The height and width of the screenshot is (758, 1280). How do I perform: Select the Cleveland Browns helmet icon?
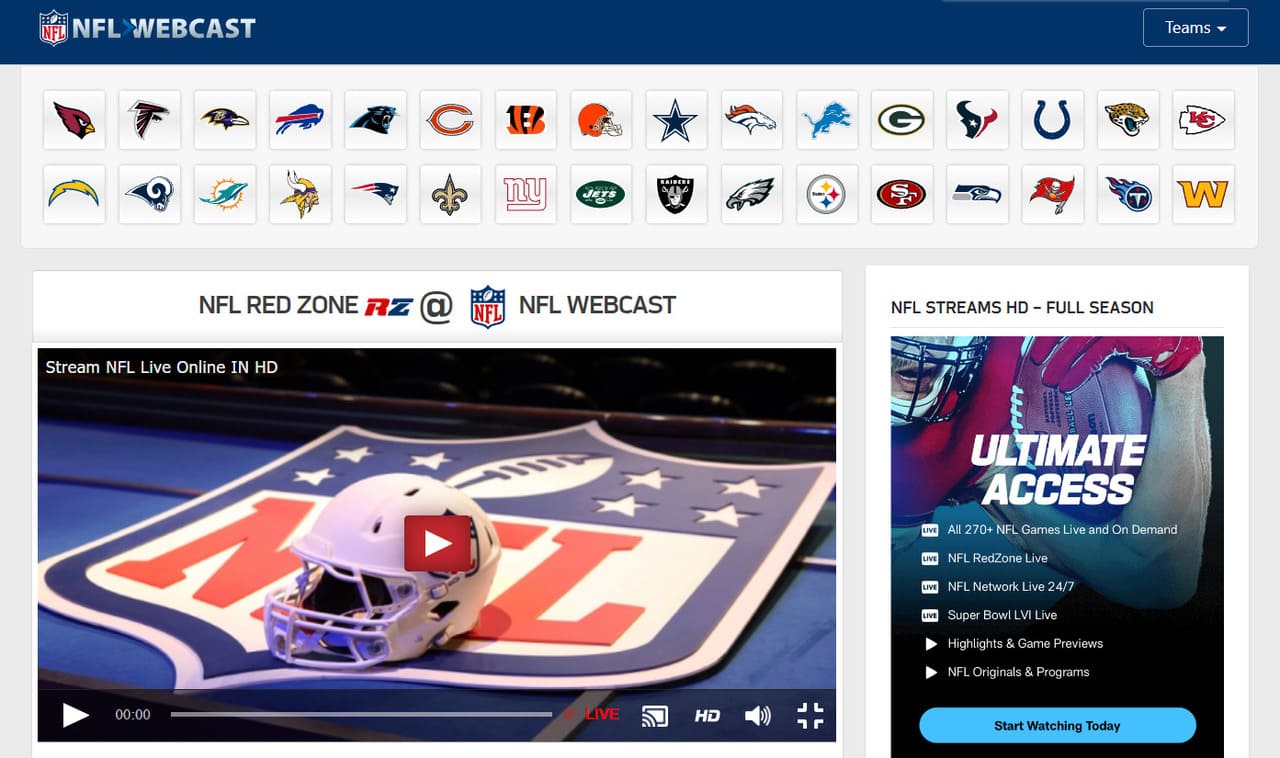601,120
